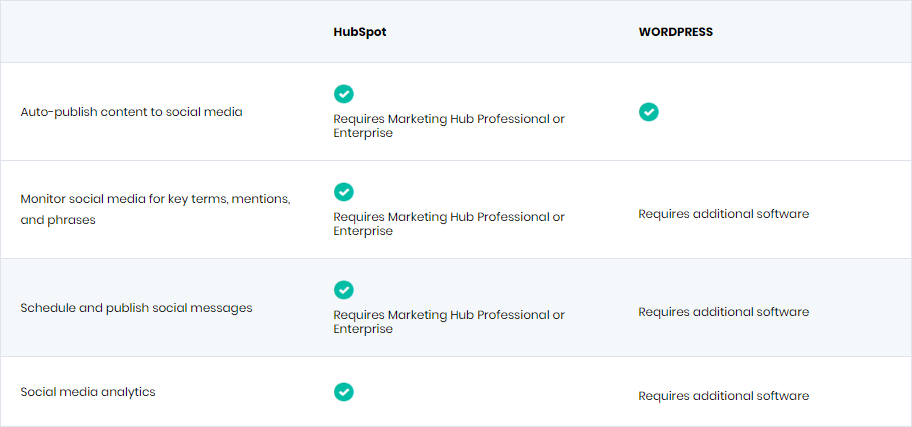Select the WORDPRESS column header
Screen dimensions: 912x427
675,32
